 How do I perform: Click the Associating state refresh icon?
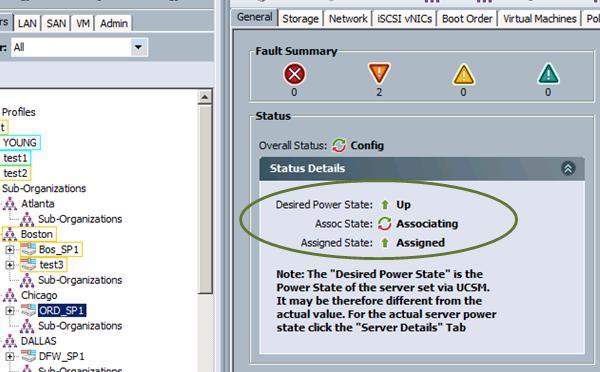pyautogui.click(x=385, y=224)
